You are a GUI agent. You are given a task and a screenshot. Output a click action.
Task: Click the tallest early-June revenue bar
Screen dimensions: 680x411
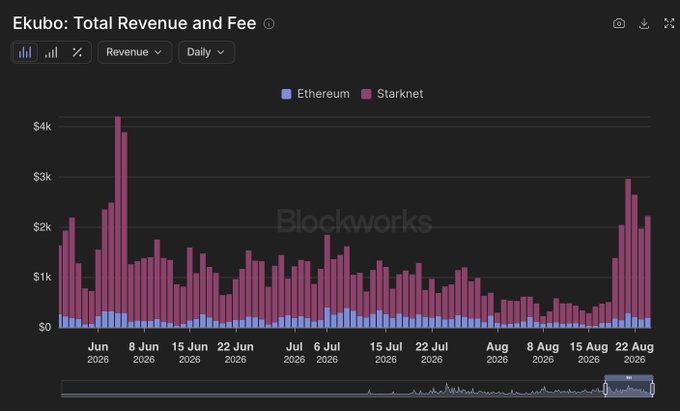click(118, 222)
